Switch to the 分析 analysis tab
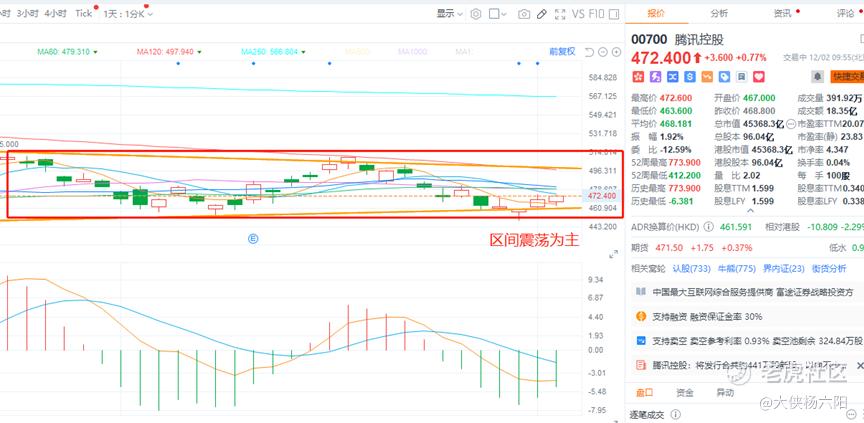 [719, 13]
